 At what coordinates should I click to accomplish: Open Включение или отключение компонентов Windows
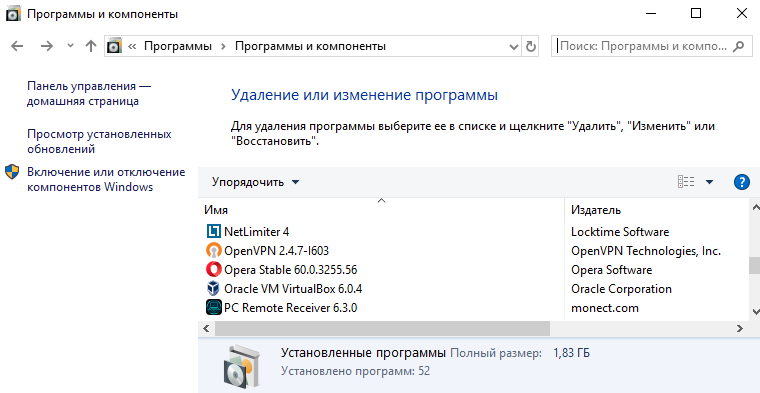click(x=106, y=180)
